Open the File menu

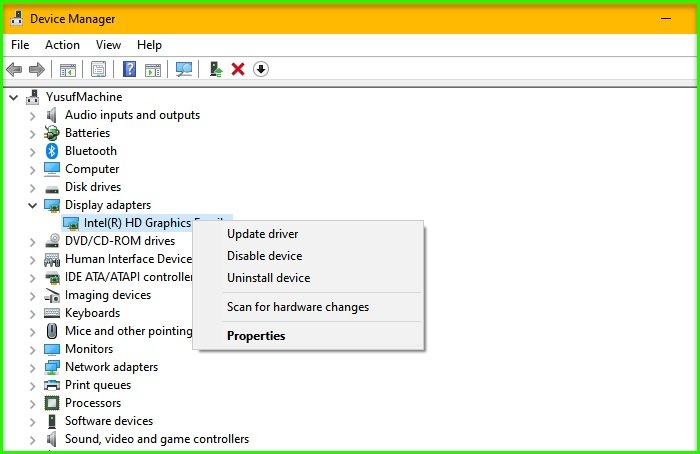pyautogui.click(x=20, y=45)
